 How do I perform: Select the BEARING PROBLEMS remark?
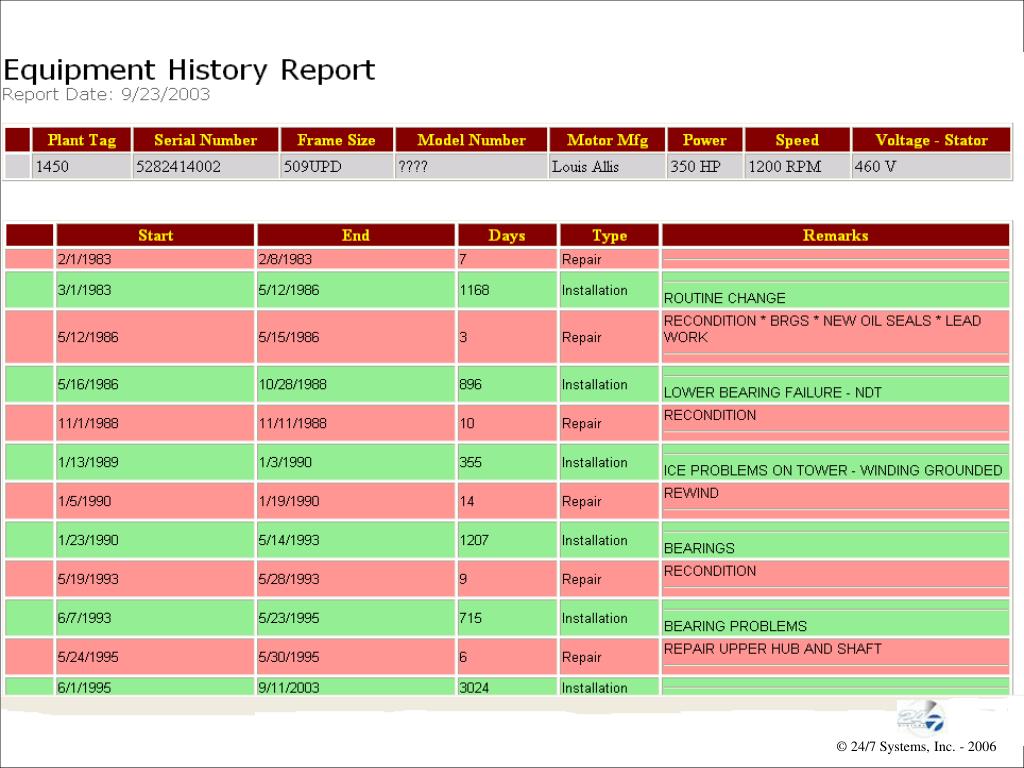pyautogui.click(x=735, y=626)
